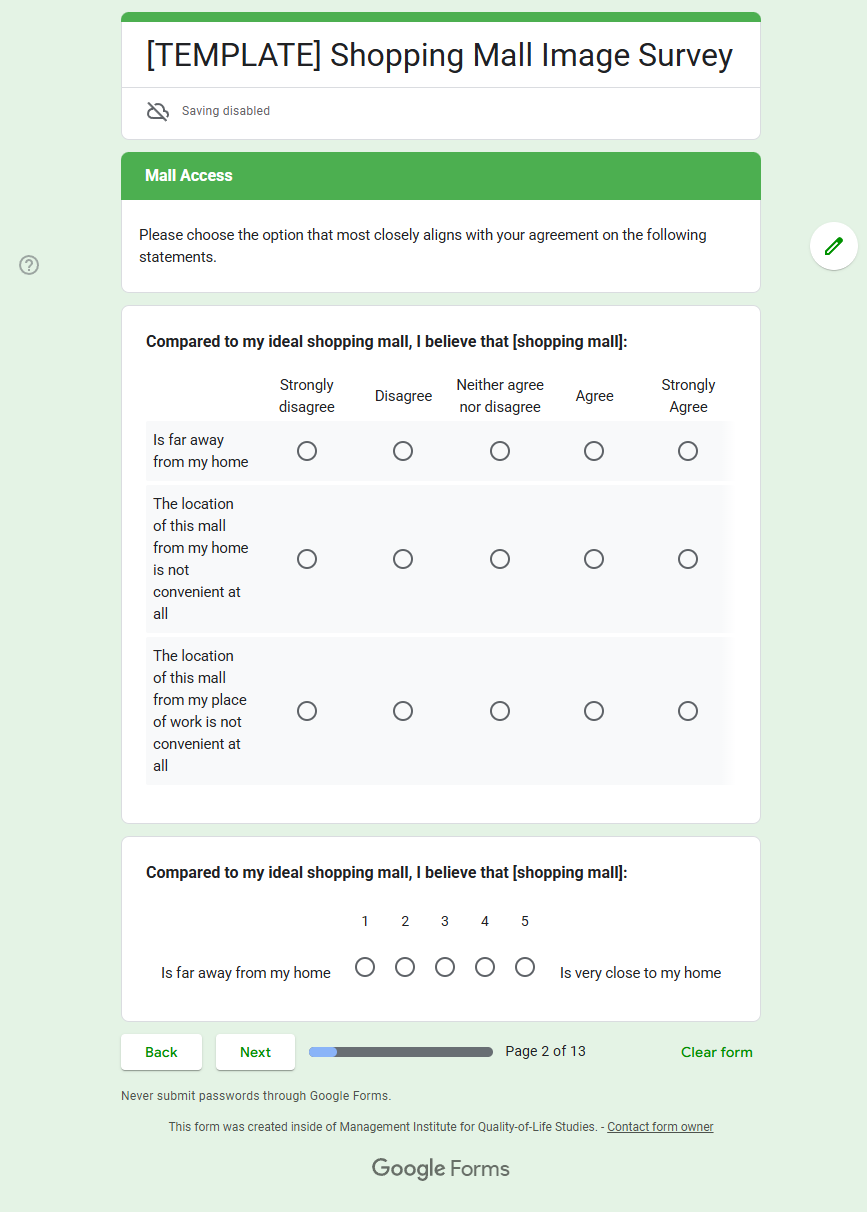The height and width of the screenshot is (1212, 867).
Task: Click the help question mark icon
Action: [x=29, y=265]
